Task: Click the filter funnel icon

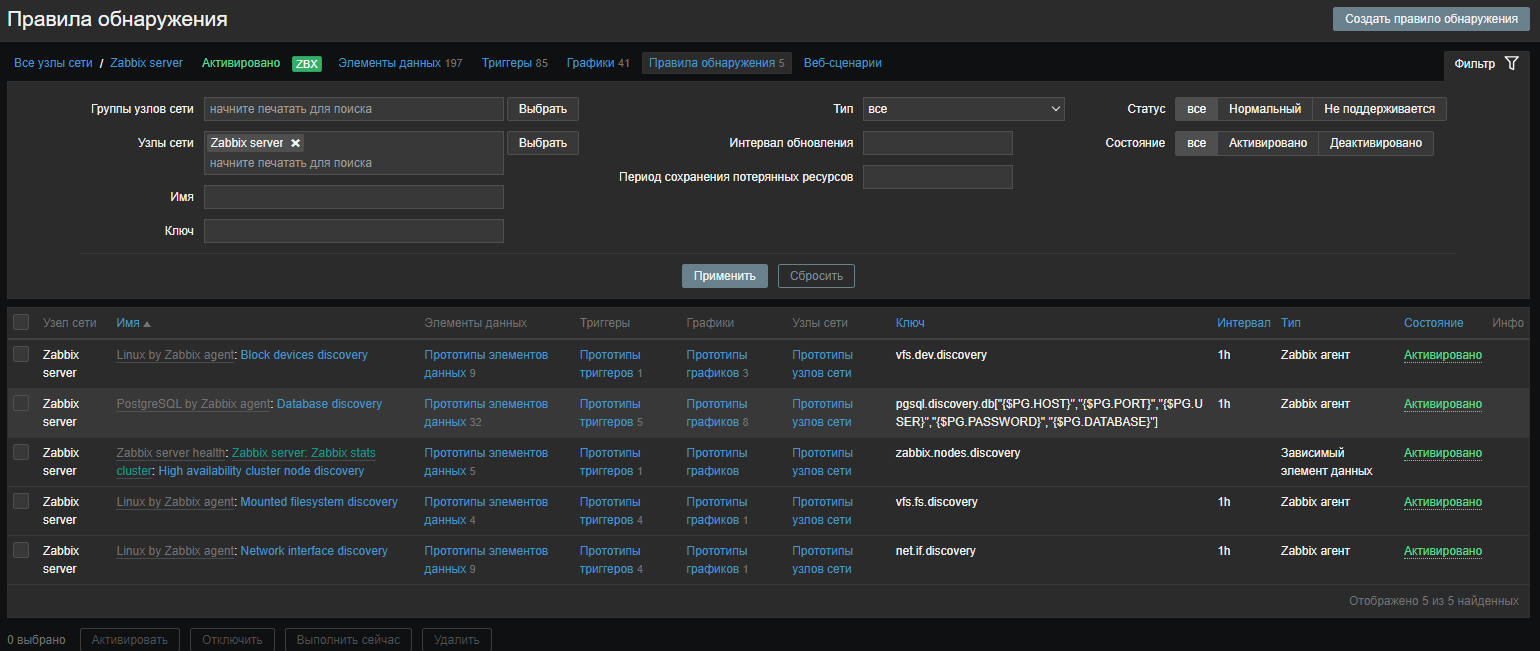Action: [x=1511, y=63]
